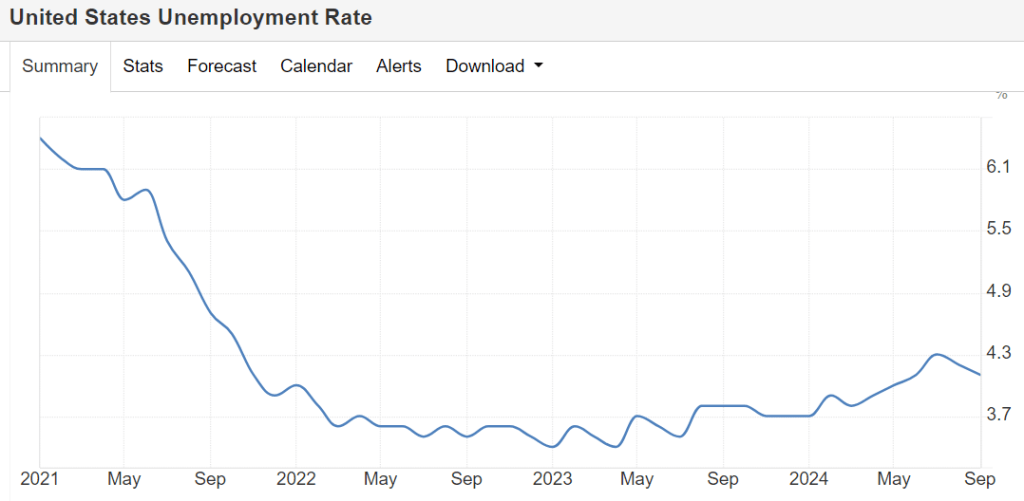1024x501 pixels.
Task: Click the 6.1 value on the y-axis
Action: pyautogui.click(x=998, y=167)
